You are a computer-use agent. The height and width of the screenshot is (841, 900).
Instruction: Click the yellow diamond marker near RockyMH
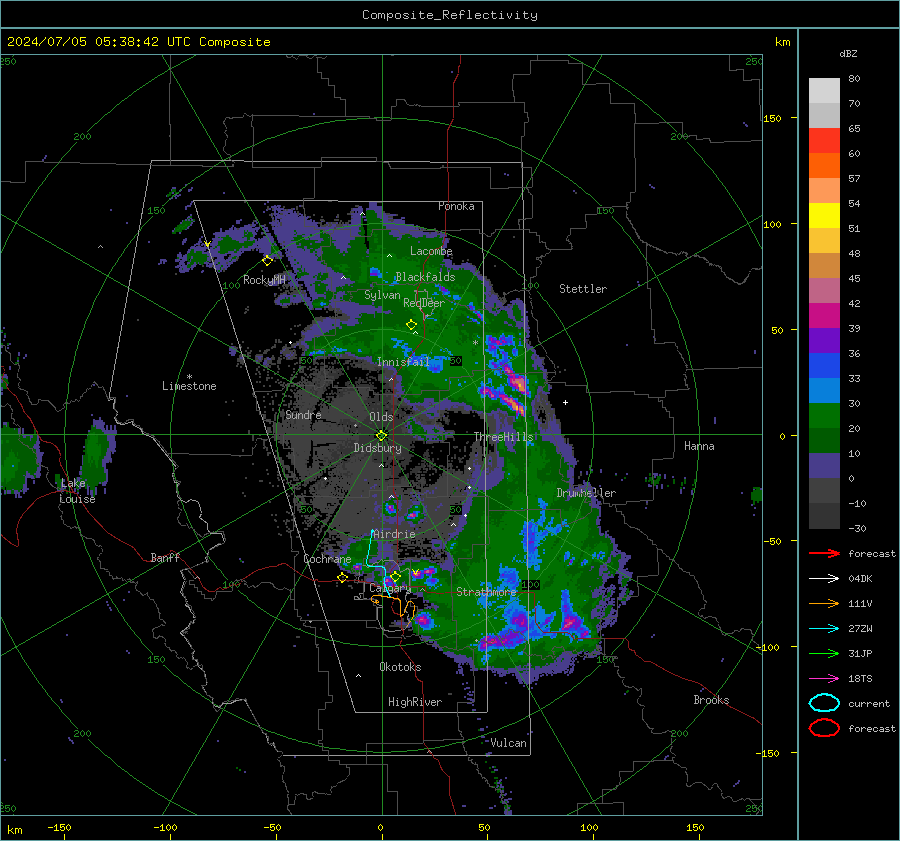[267, 261]
